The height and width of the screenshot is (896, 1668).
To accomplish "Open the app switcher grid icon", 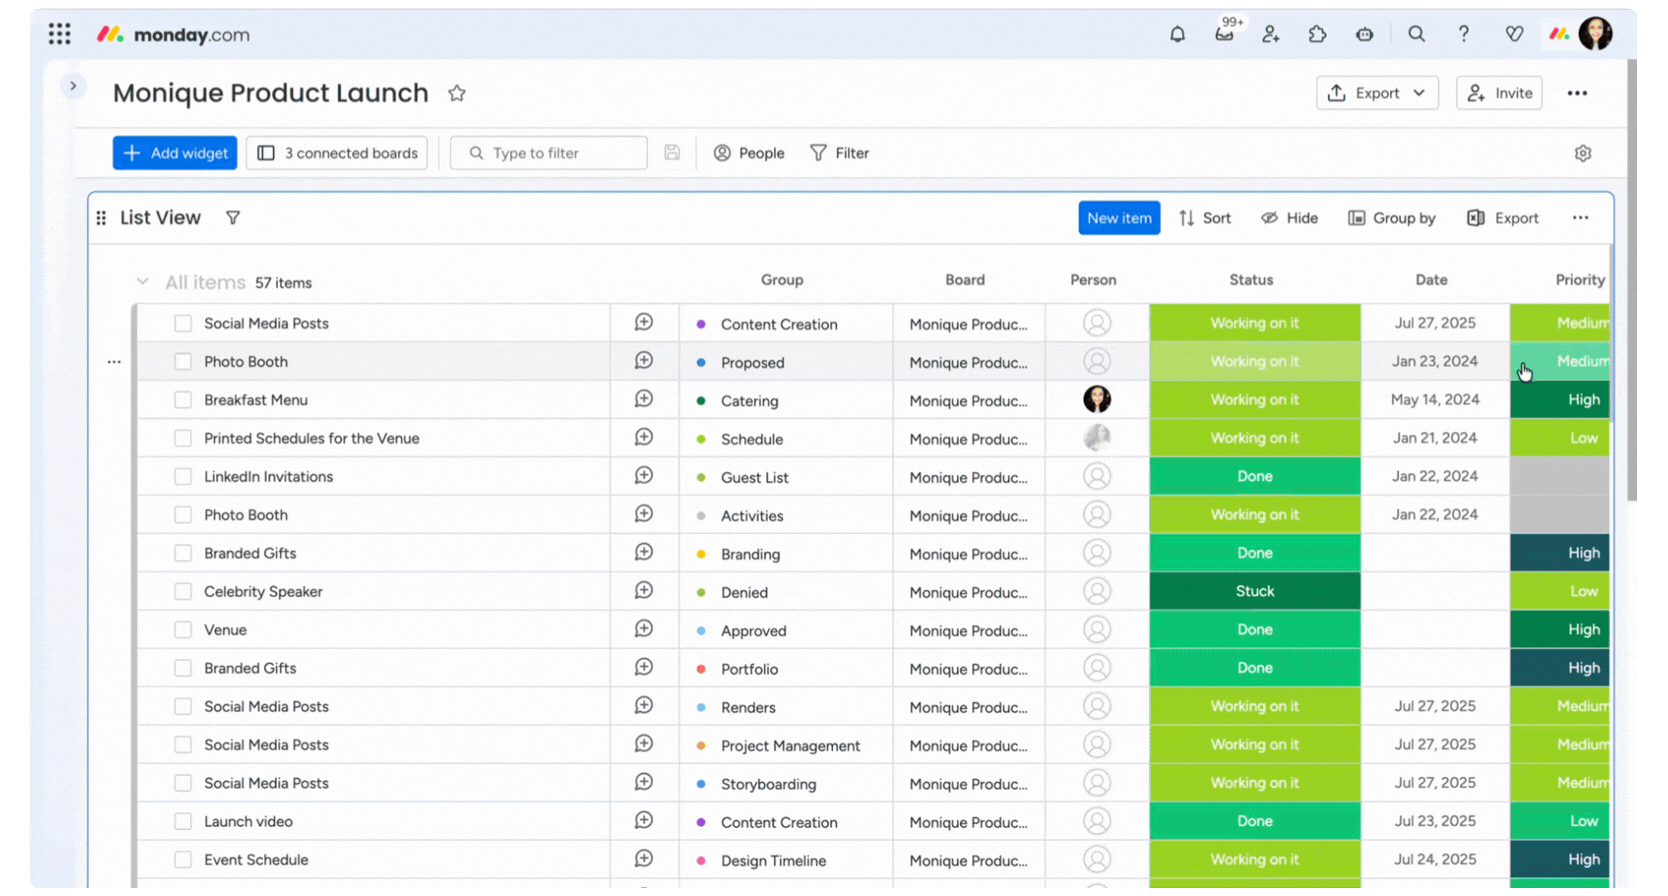I will tap(60, 34).
